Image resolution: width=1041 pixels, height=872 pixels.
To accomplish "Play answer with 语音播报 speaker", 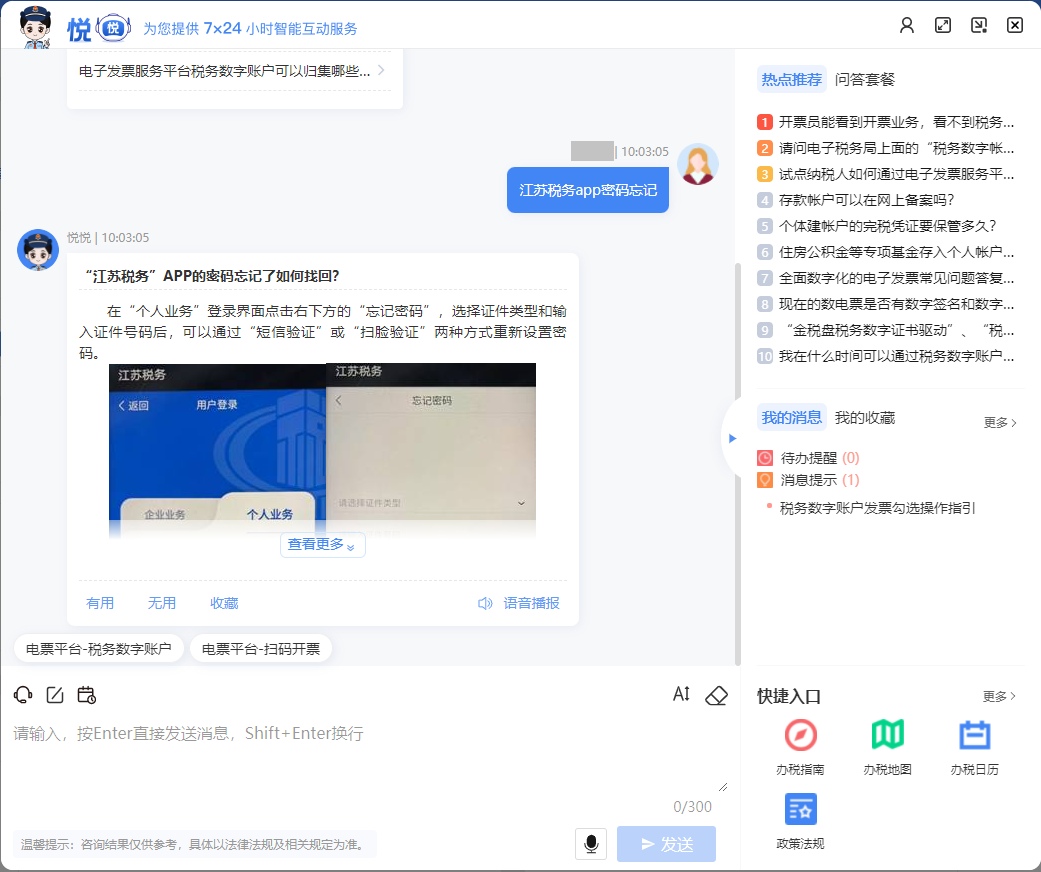I will coord(519,603).
